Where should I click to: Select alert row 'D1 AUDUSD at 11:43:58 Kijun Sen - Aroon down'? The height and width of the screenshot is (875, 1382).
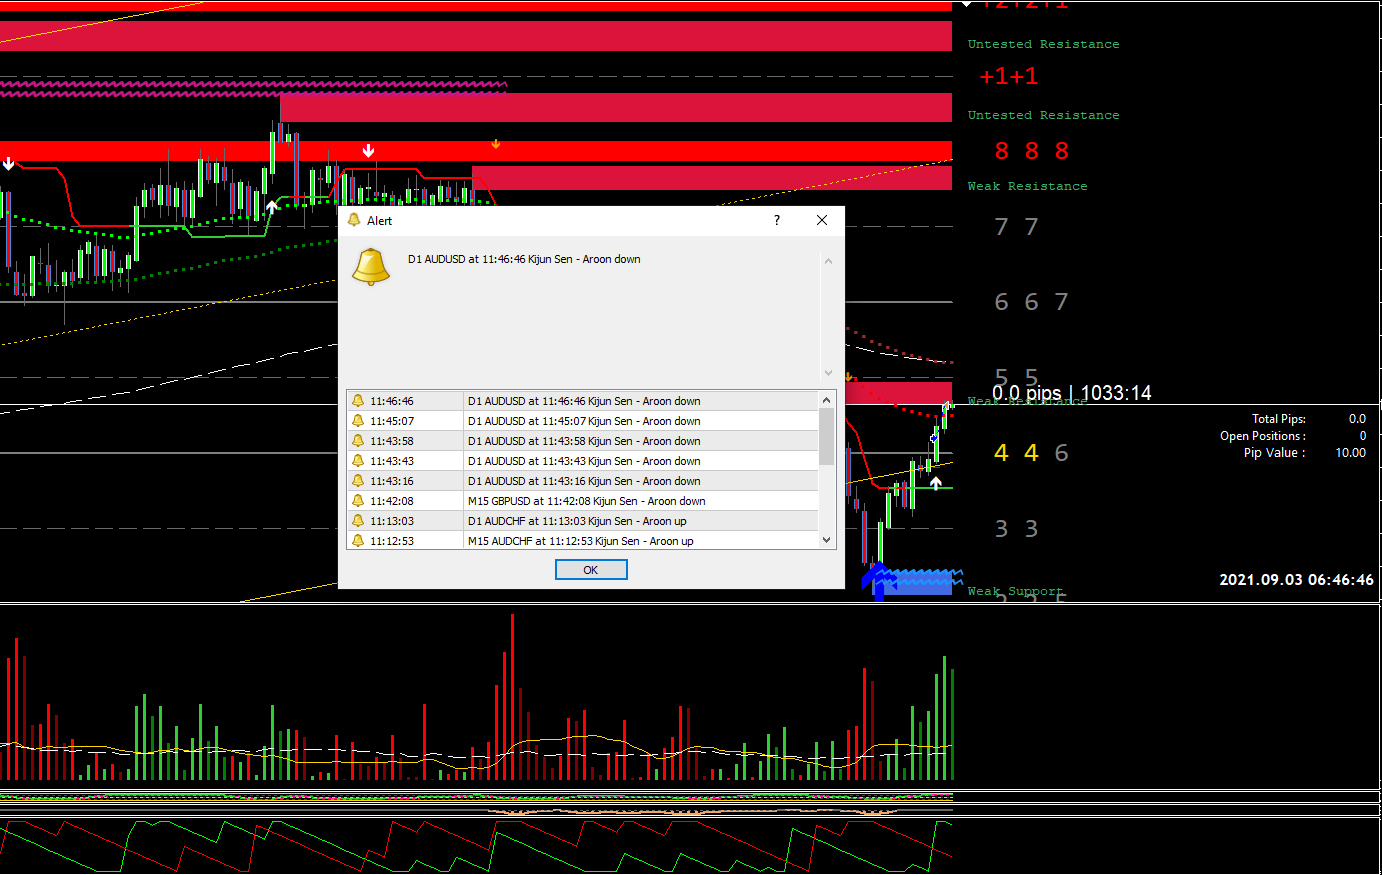coord(583,441)
